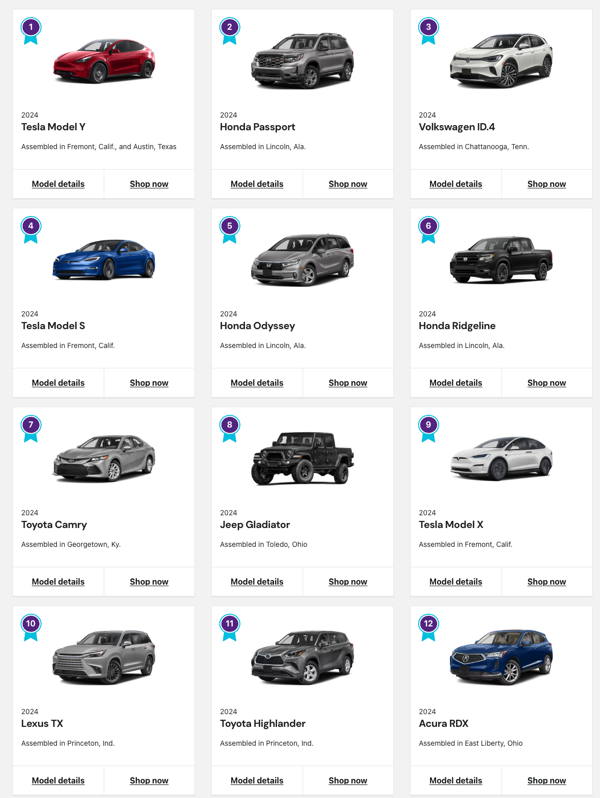Open Model details for Tesla Model Y

point(58,184)
